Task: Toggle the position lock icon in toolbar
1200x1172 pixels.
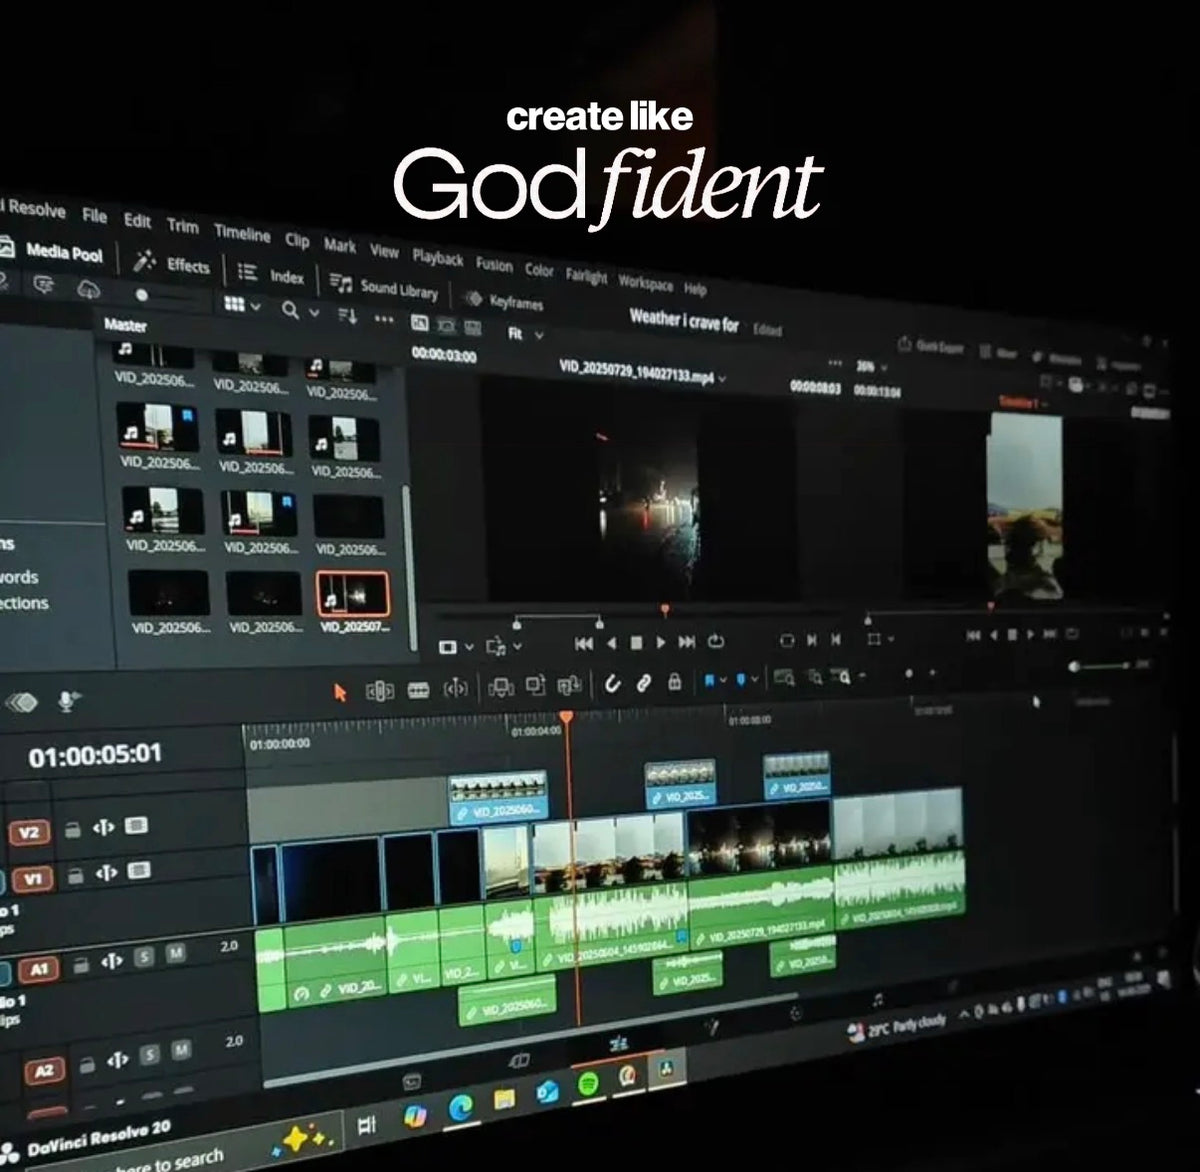Action: [x=675, y=681]
